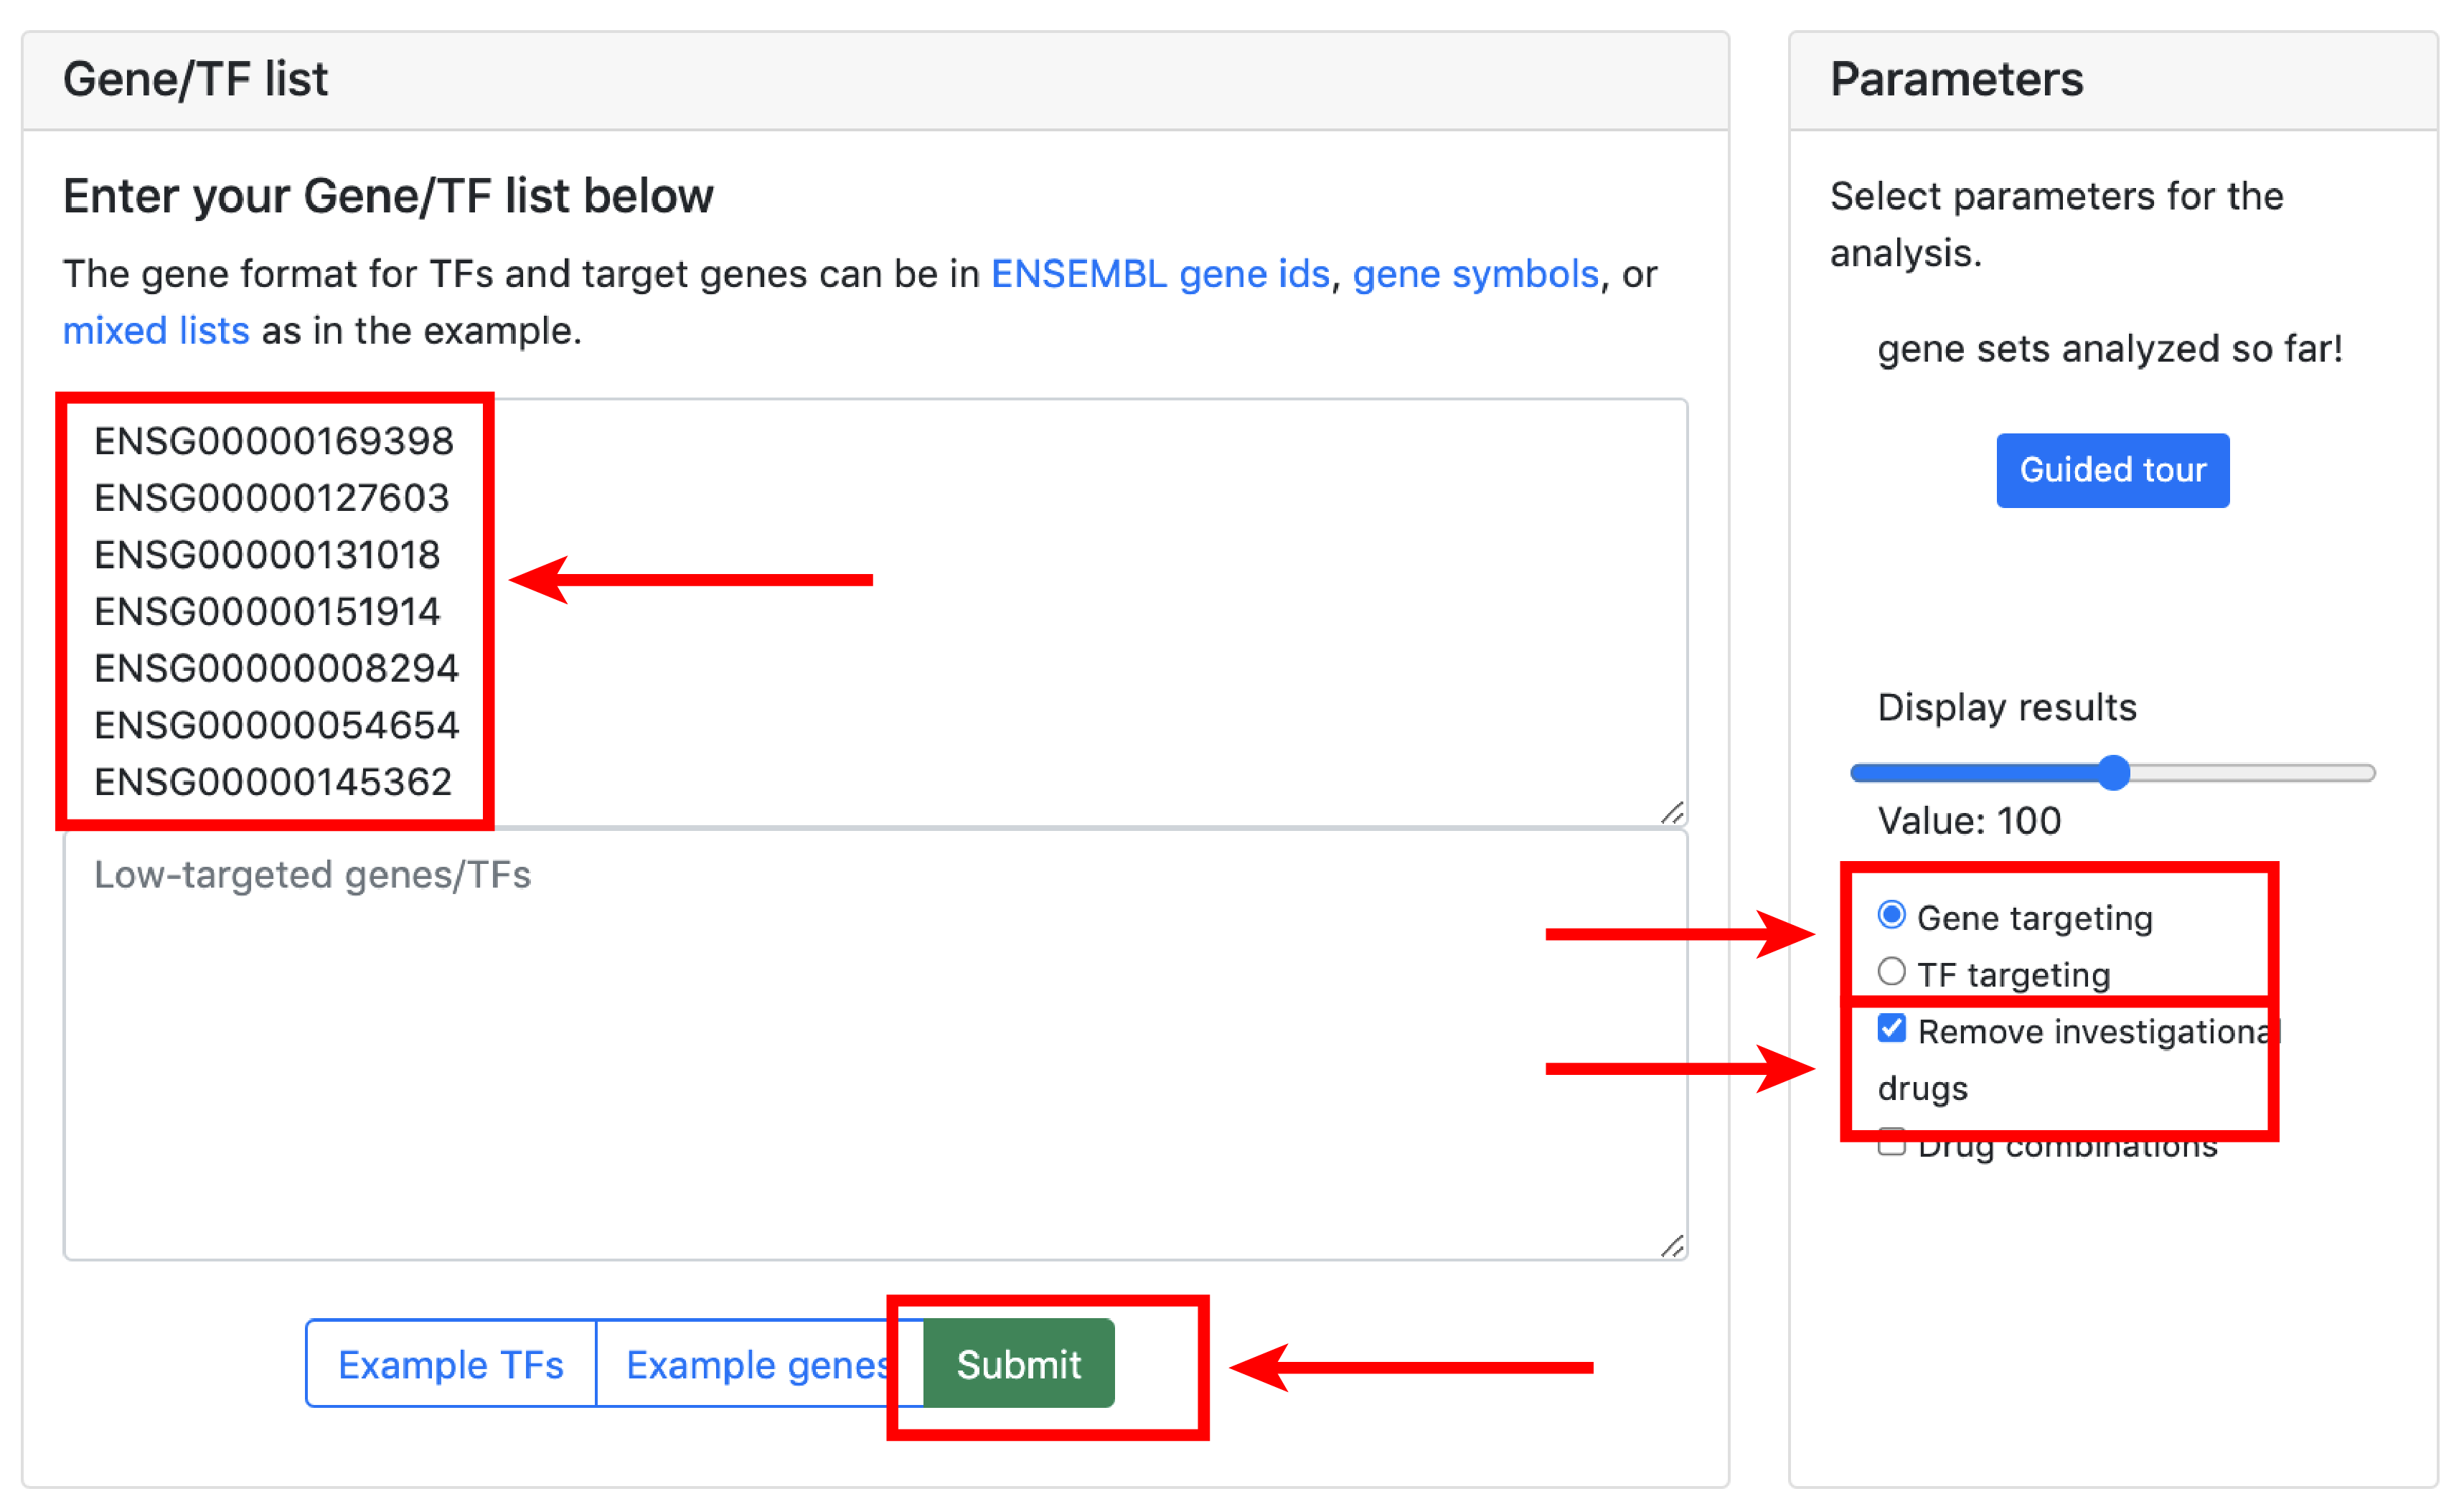Click the ENSG00000151914 entry line
2464x1504 pixels.
point(267,612)
